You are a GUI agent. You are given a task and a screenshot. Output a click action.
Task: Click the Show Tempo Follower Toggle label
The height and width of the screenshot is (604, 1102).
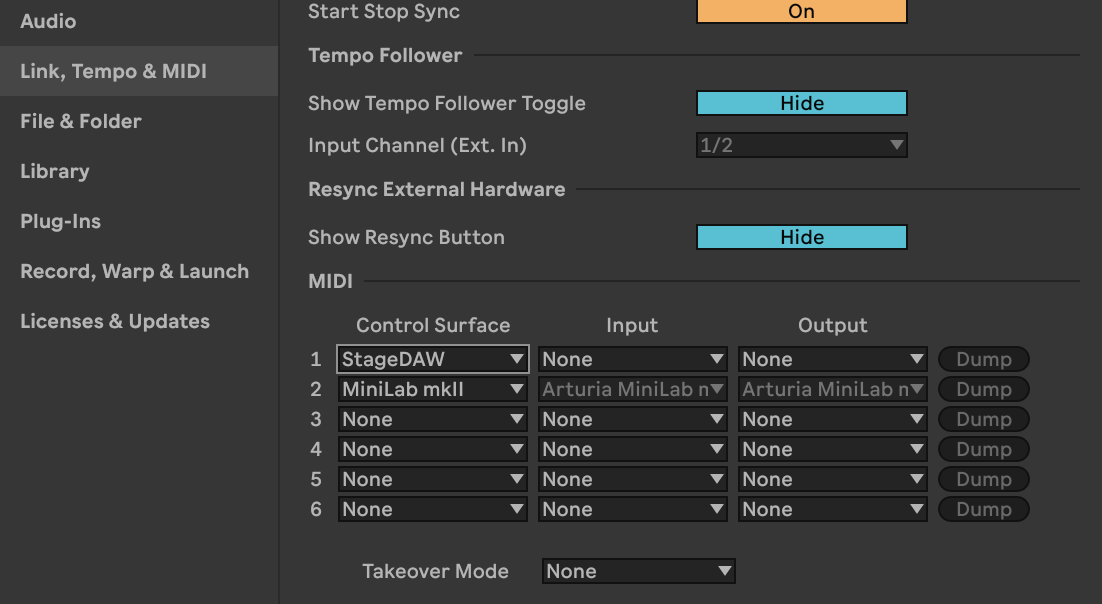[446, 103]
